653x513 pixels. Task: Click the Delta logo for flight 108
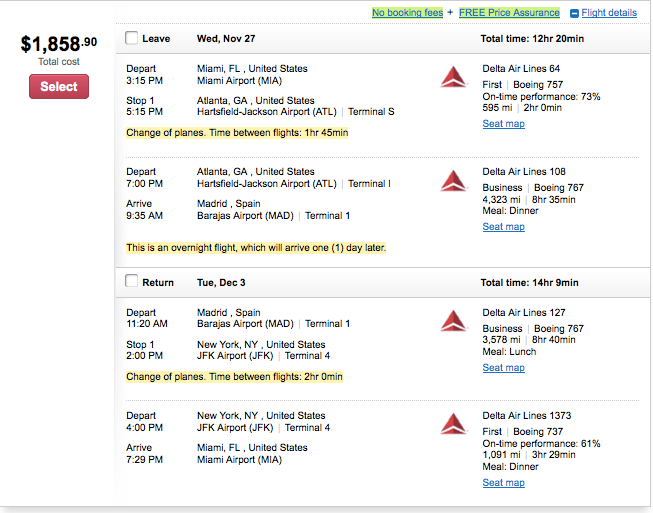pos(454,180)
